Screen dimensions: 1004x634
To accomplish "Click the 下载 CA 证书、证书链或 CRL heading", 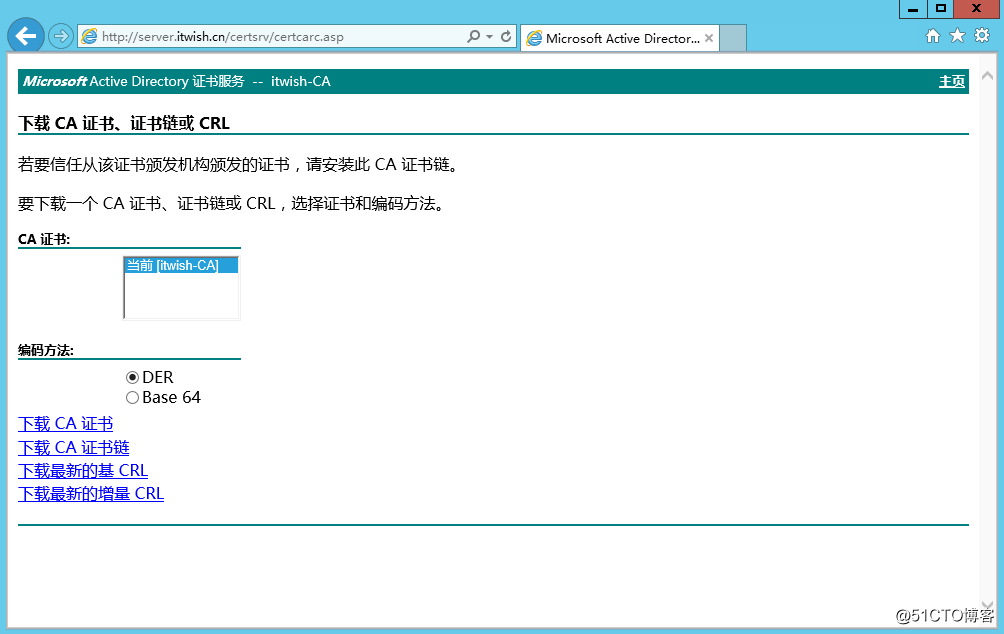I will point(124,123).
